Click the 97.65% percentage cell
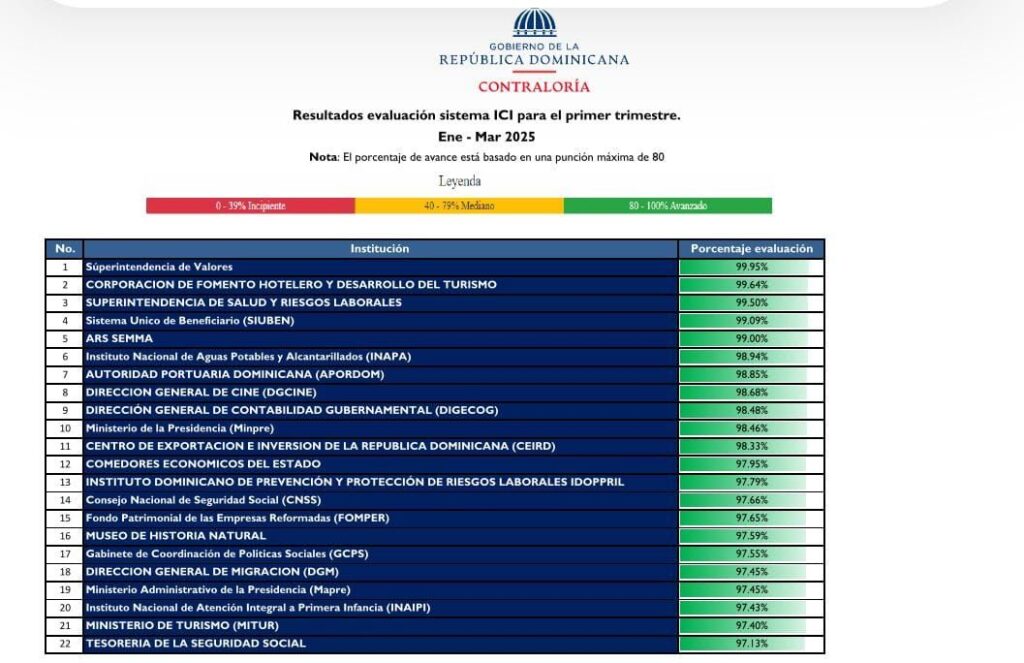This screenshot has height=663, width=1024. [x=752, y=518]
